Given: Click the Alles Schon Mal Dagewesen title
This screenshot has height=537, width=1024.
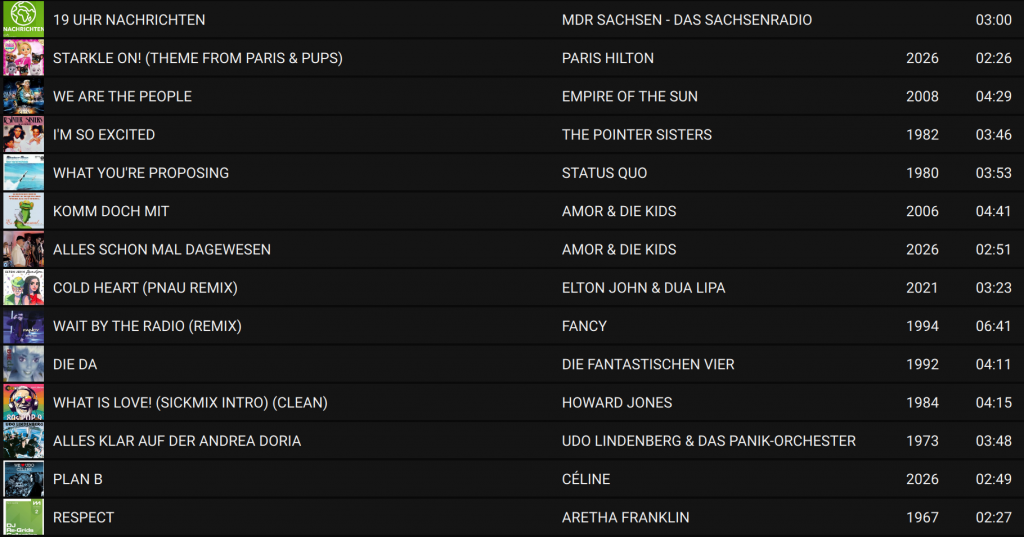Looking at the screenshot, I should click(162, 249).
